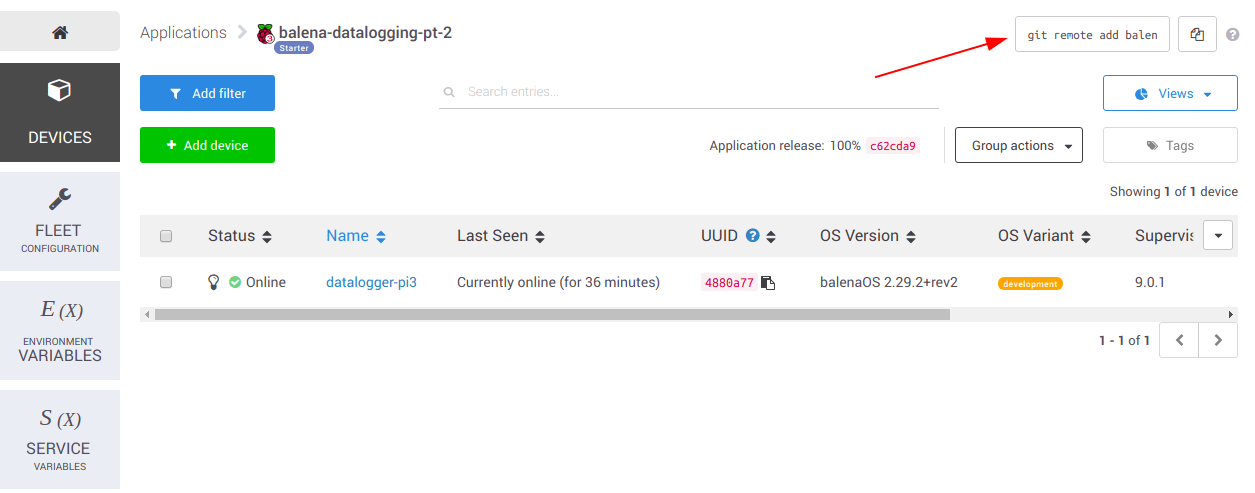Image resolution: width=1255 pixels, height=493 pixels.
Task: Open the Views dropdown
Action: (x=1170, y=94)
